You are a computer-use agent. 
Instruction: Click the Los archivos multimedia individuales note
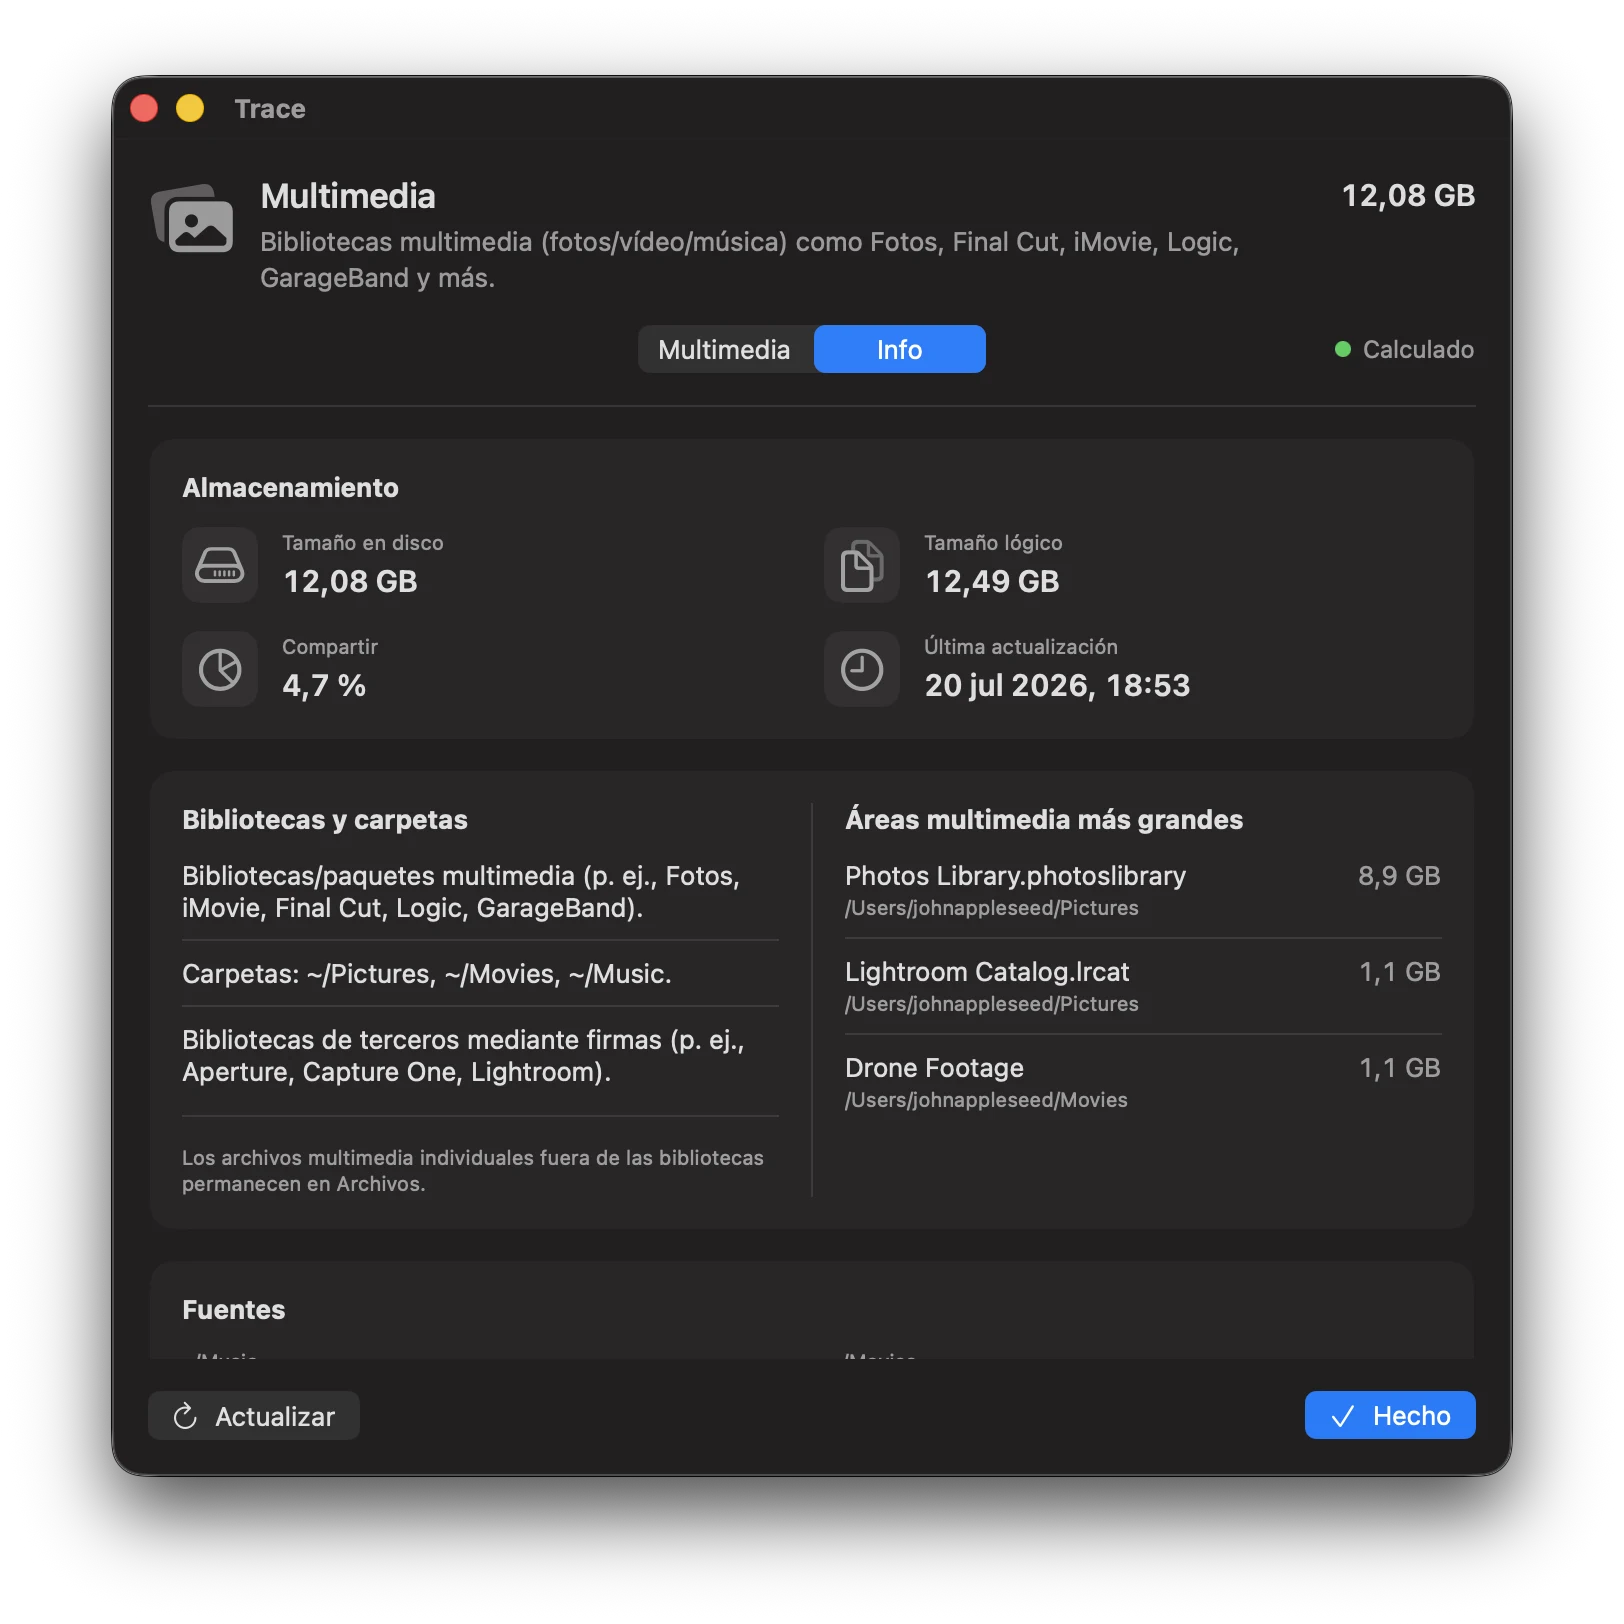point(473,1170)
